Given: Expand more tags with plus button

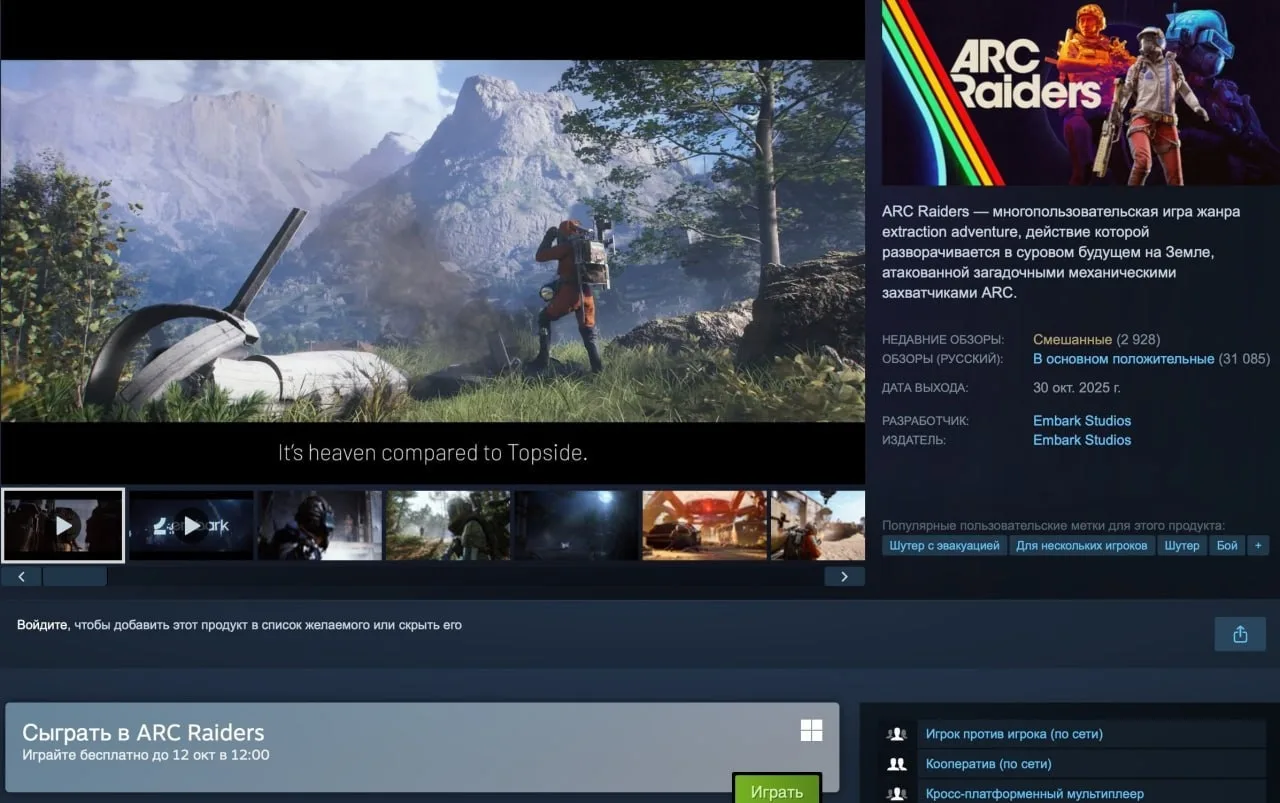Looking at the screenshot, I should click(1258, 546).
